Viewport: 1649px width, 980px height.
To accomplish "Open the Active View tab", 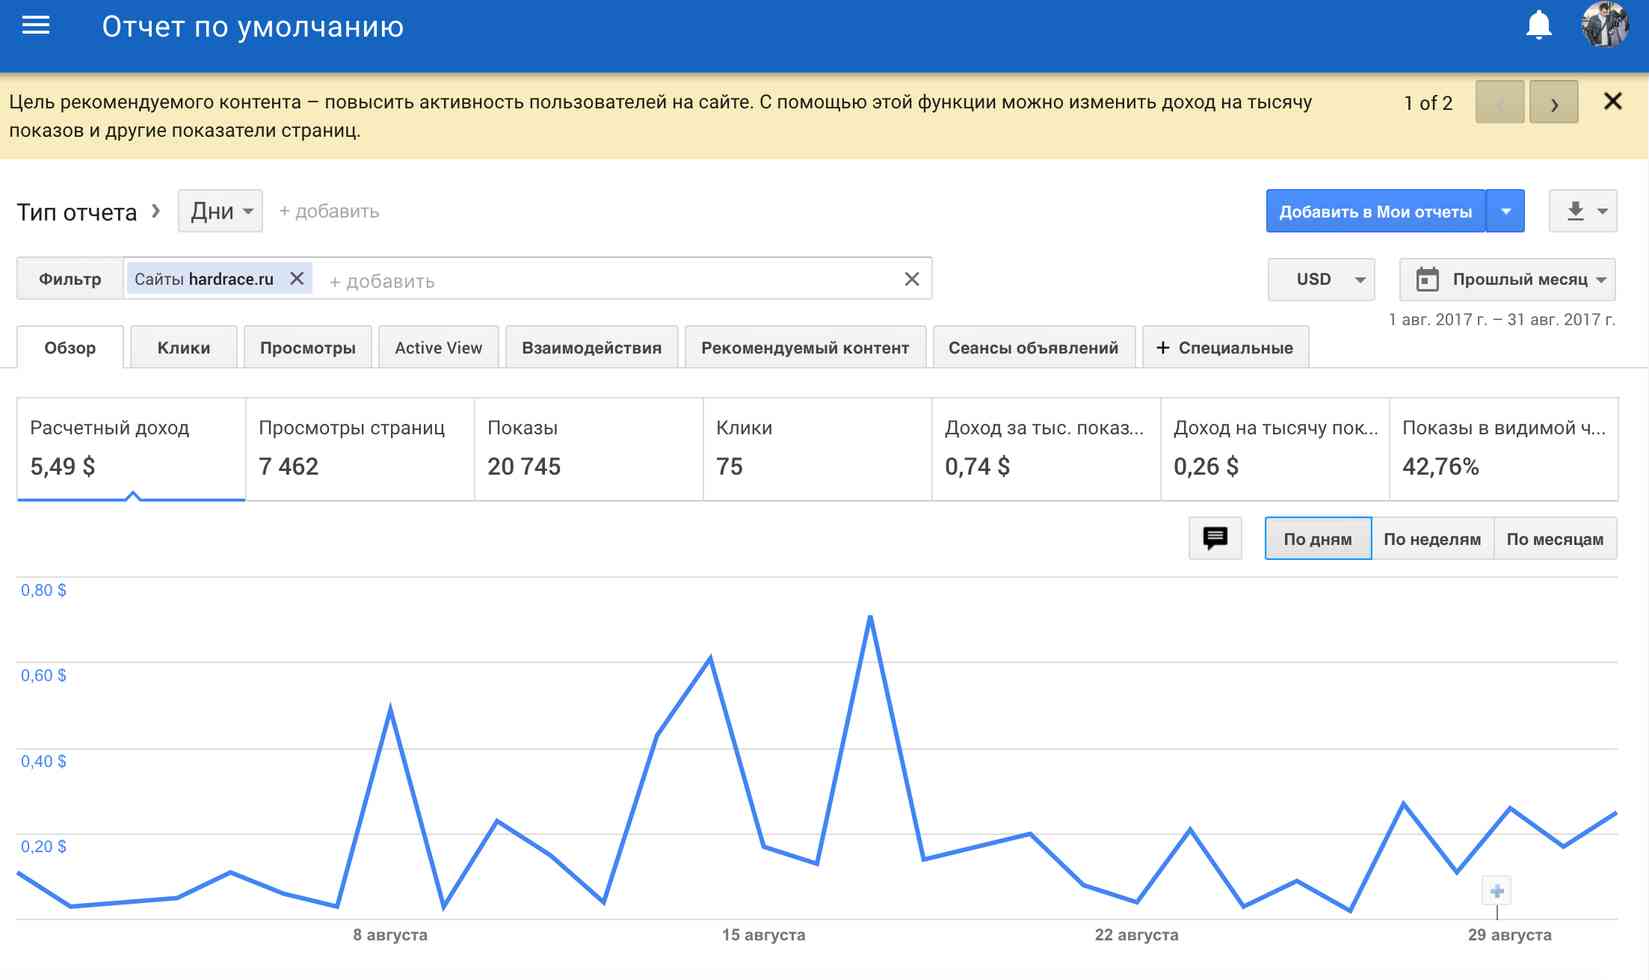I will (438, 348).
